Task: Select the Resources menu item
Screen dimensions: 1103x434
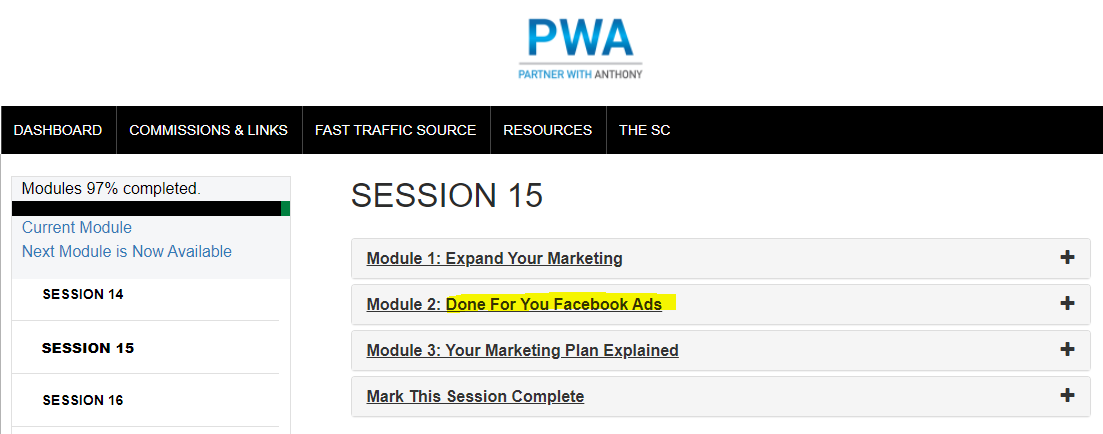Action: click(547, 130)
